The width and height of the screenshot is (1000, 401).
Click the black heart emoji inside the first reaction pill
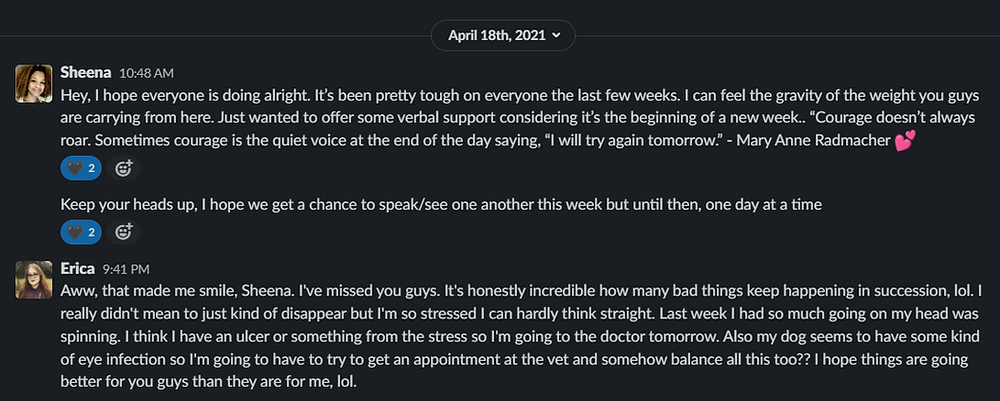(x=75, y=168)
